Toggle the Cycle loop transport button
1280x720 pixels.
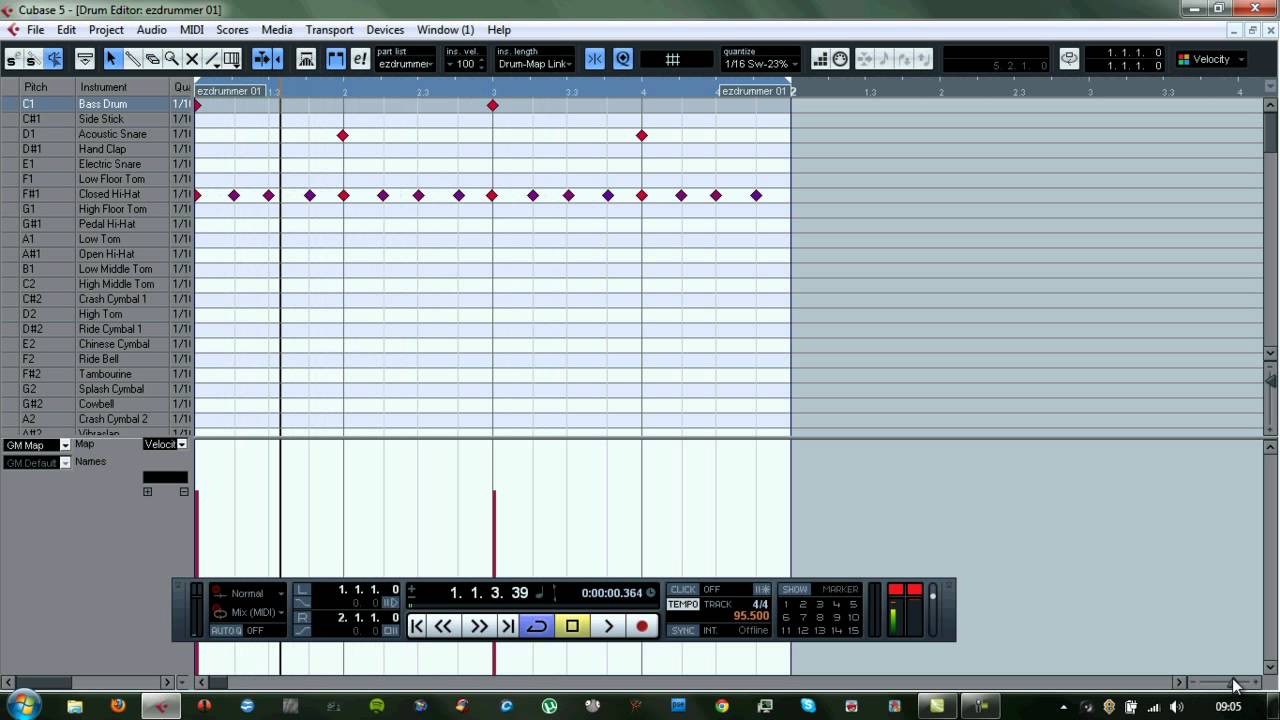tap(537, 626)
